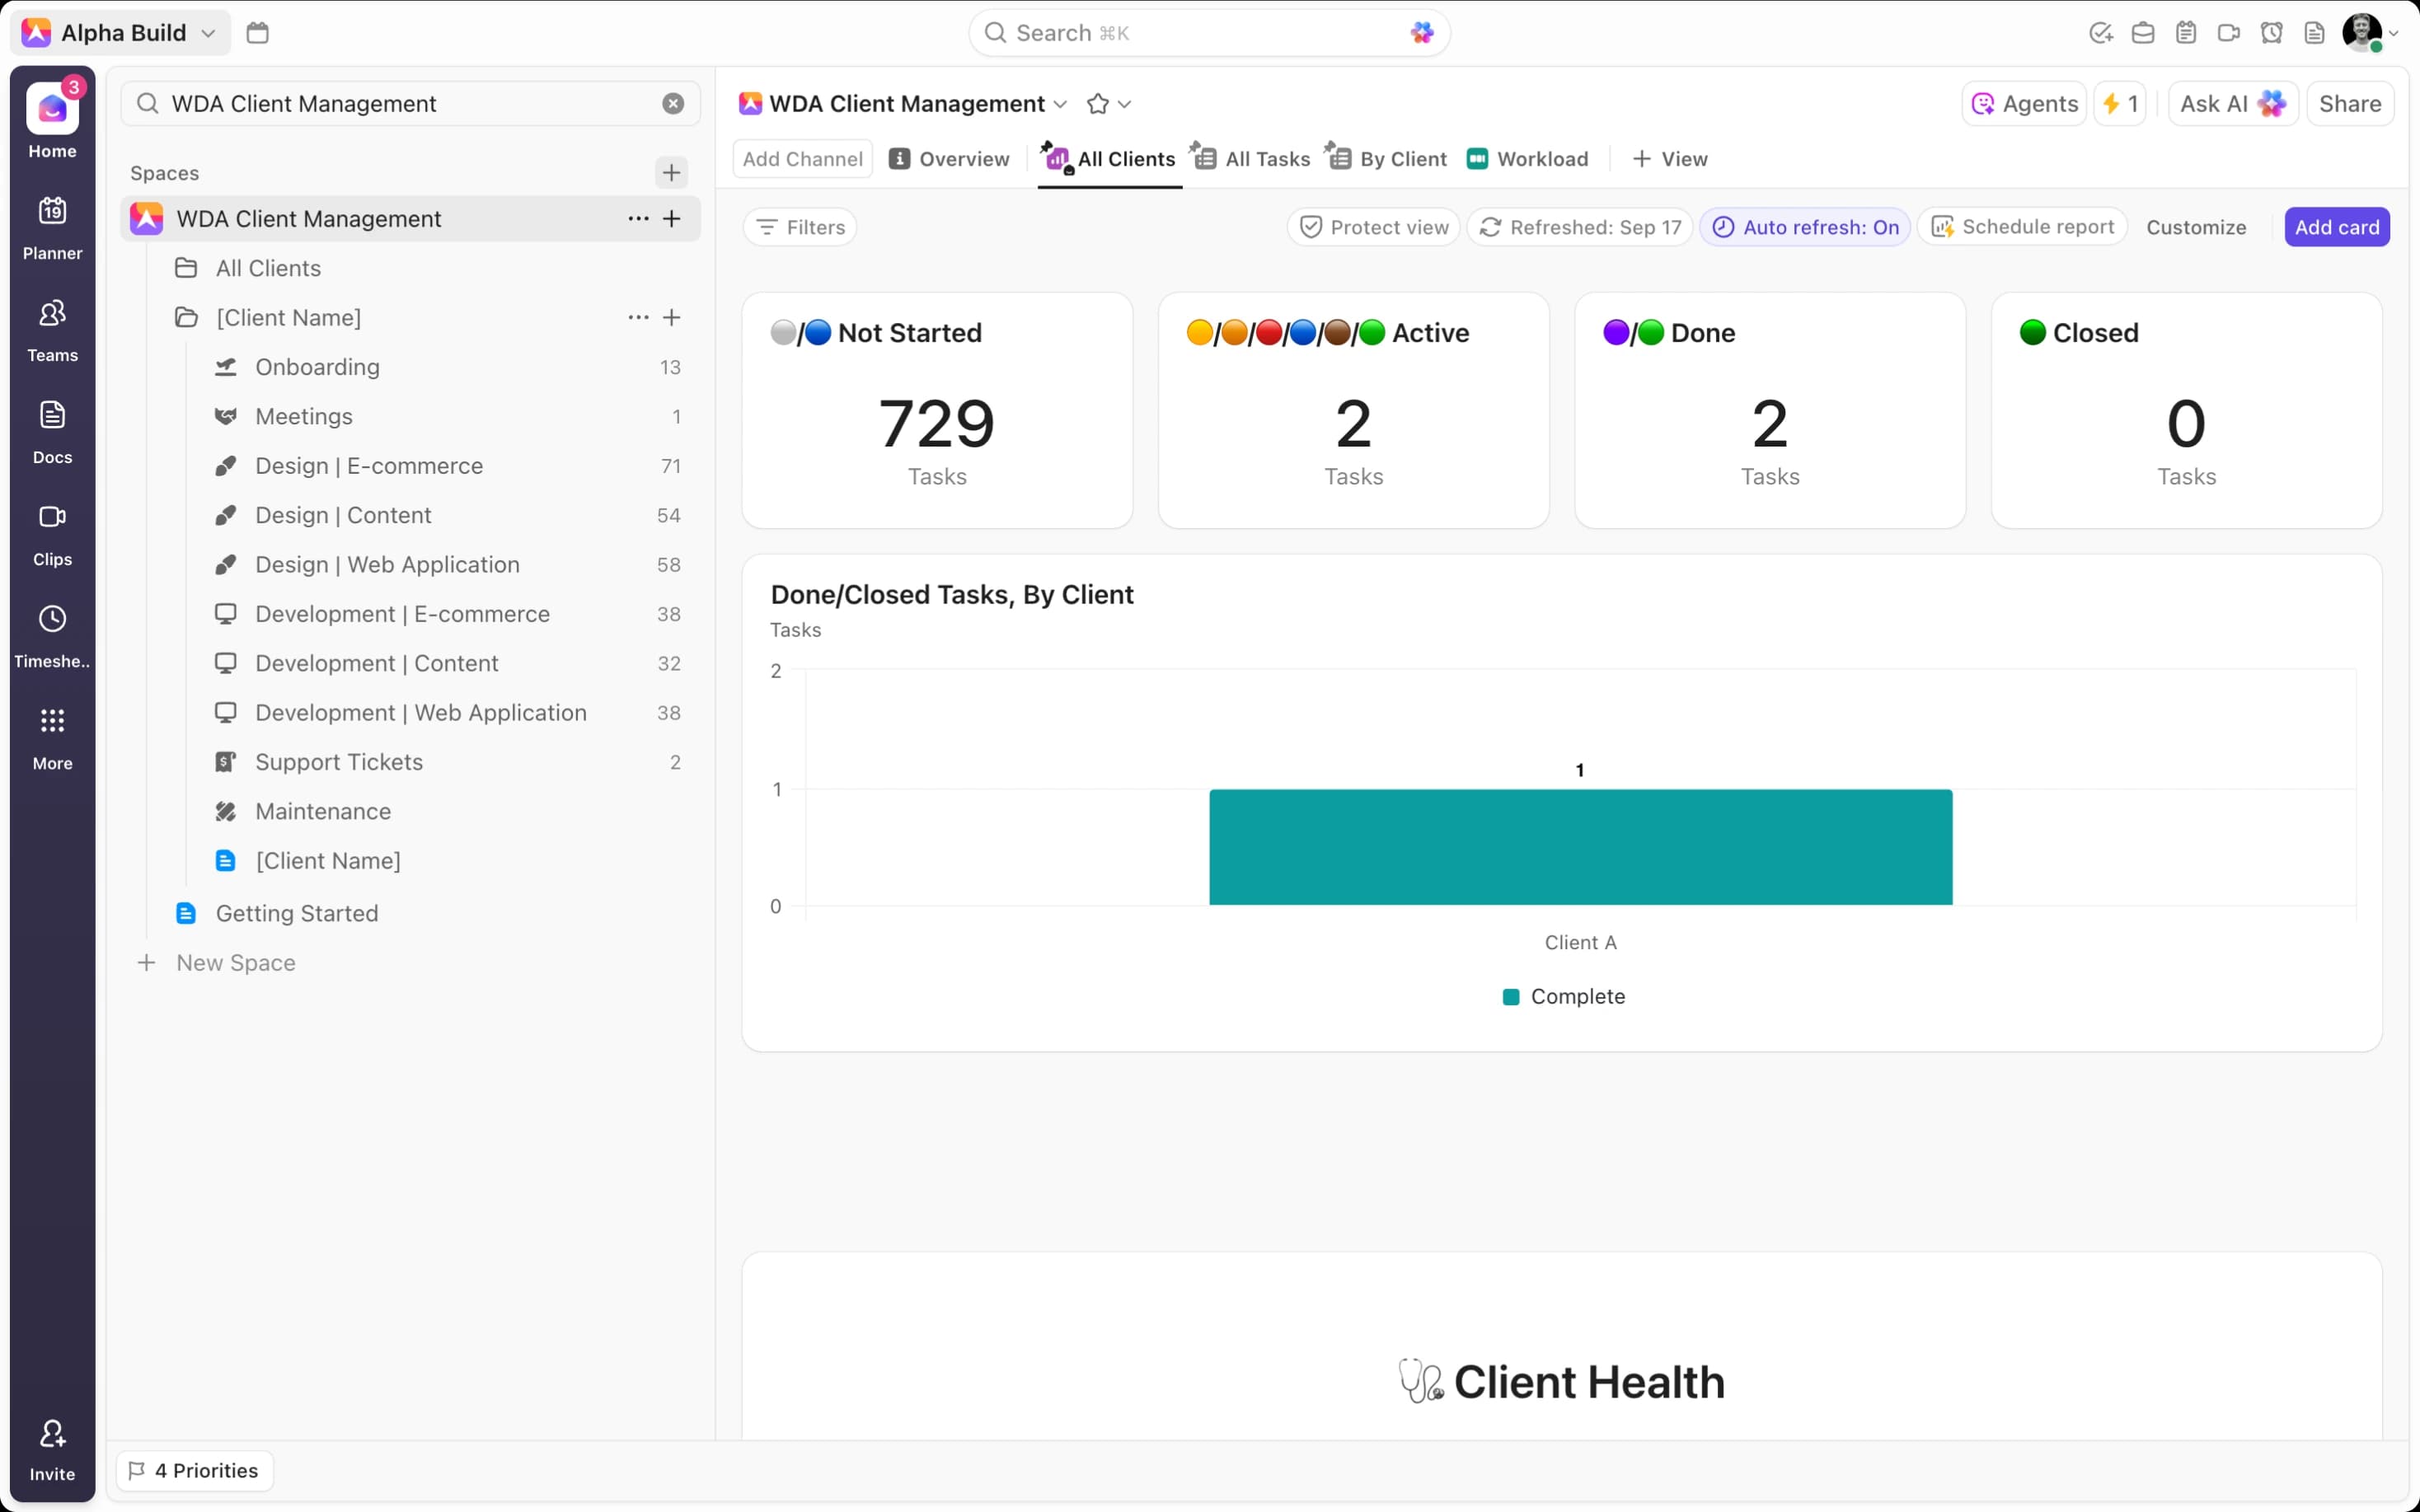This screenshot has height=1512, width=2420.
Task: Create a new task via the checkmark-plus icon
Action: click(x=2101, y=32)
